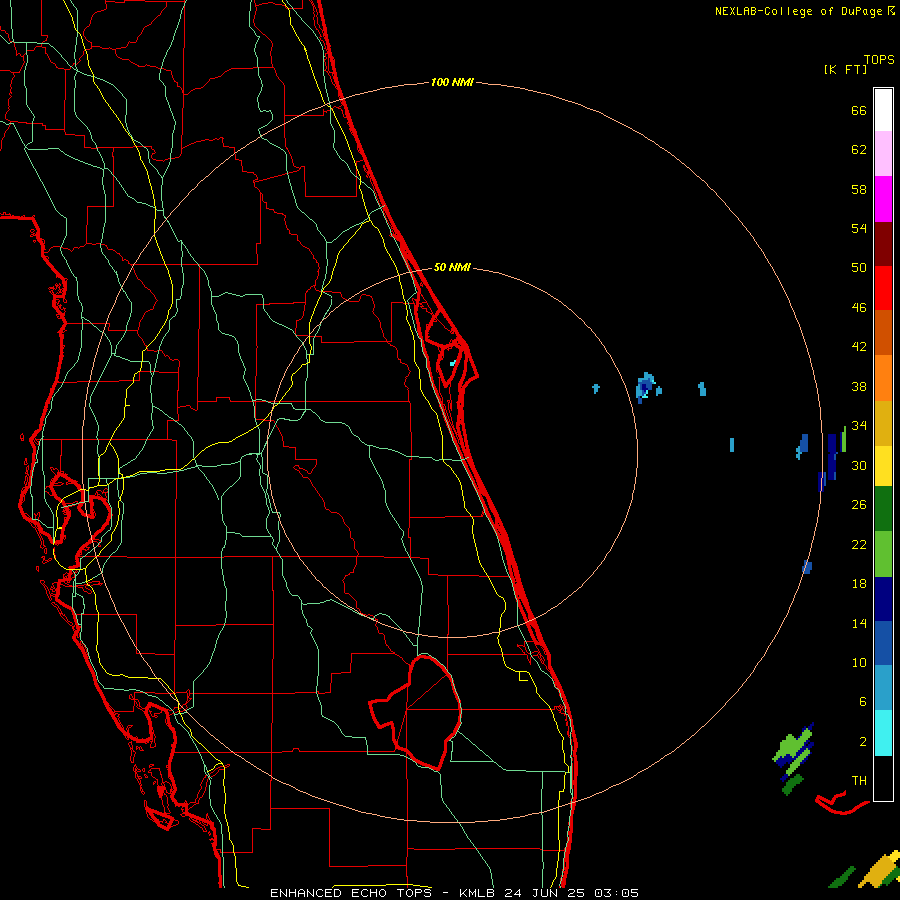Click the bright red 46-50 kft legend swatch
The image size is (900, 900).
point(883,288)
